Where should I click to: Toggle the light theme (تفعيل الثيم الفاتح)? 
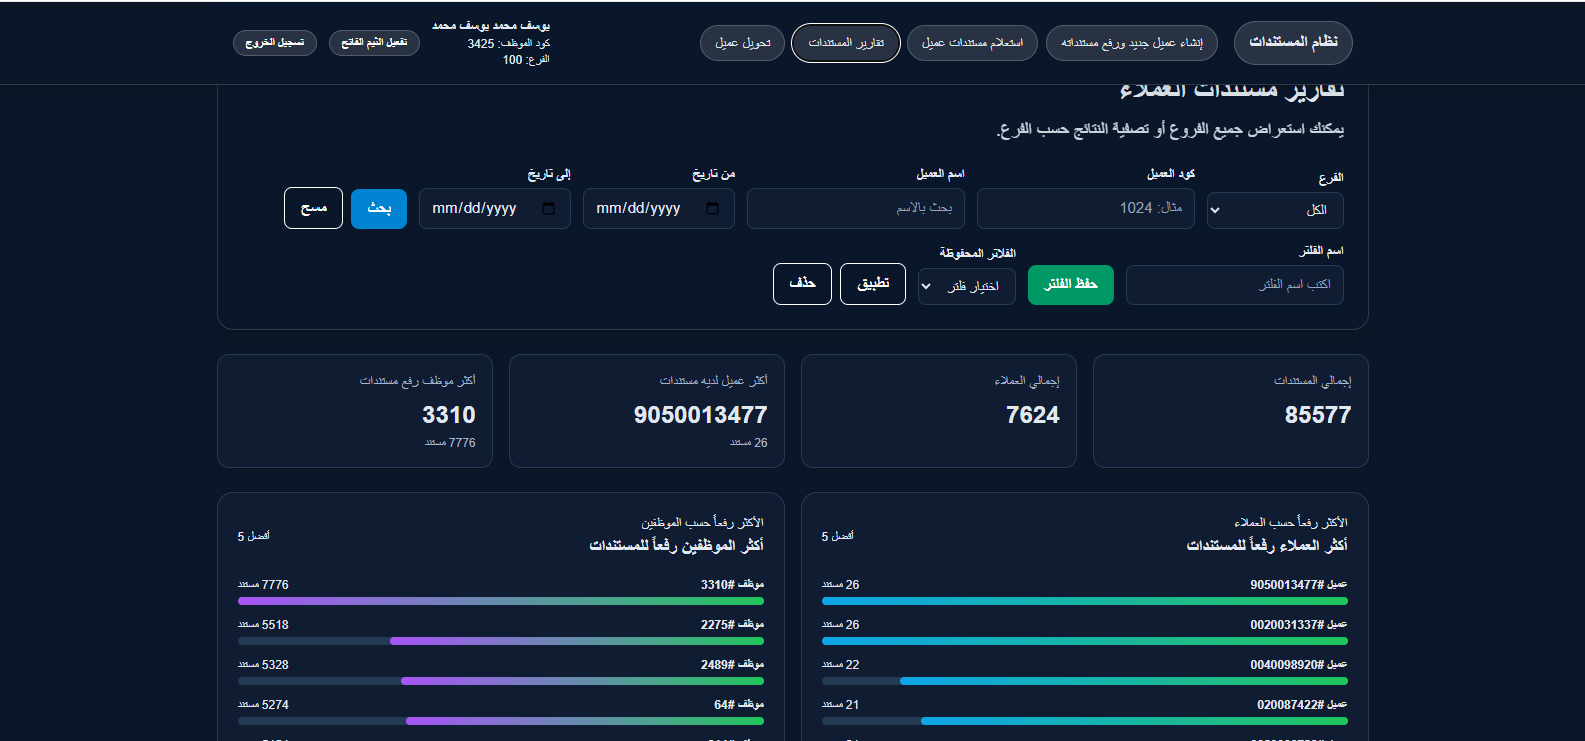tap(374, 43)
